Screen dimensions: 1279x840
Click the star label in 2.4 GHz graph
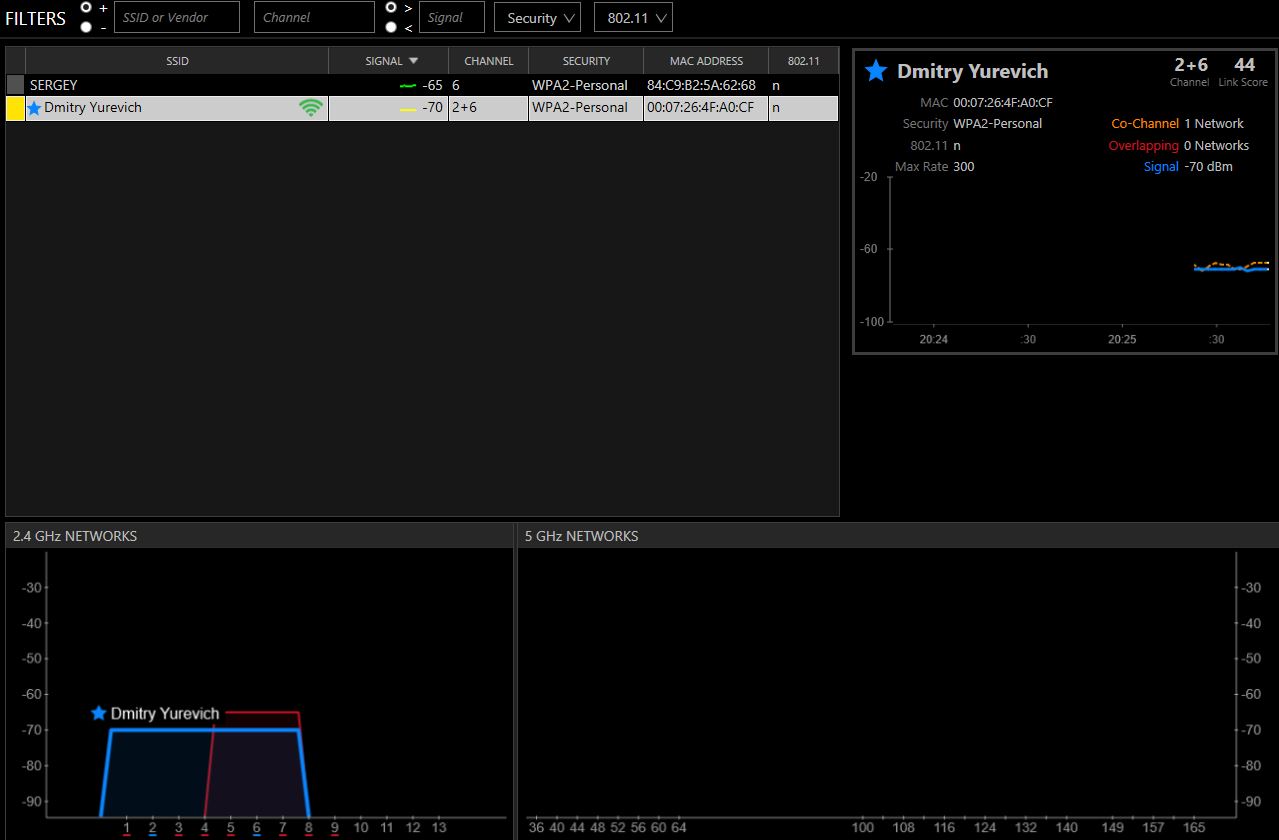pyautogui.click(x=98, y=713)
